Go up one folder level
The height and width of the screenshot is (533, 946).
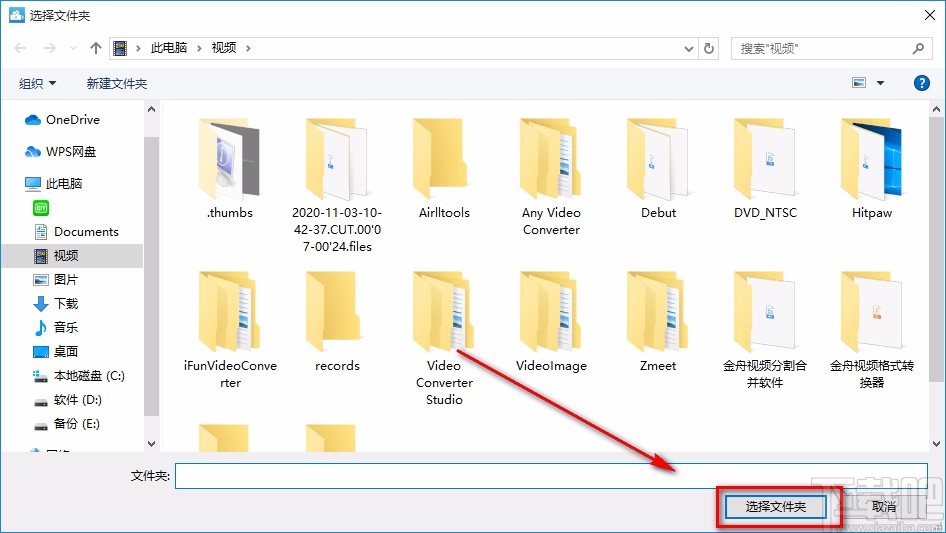(95, 48)
